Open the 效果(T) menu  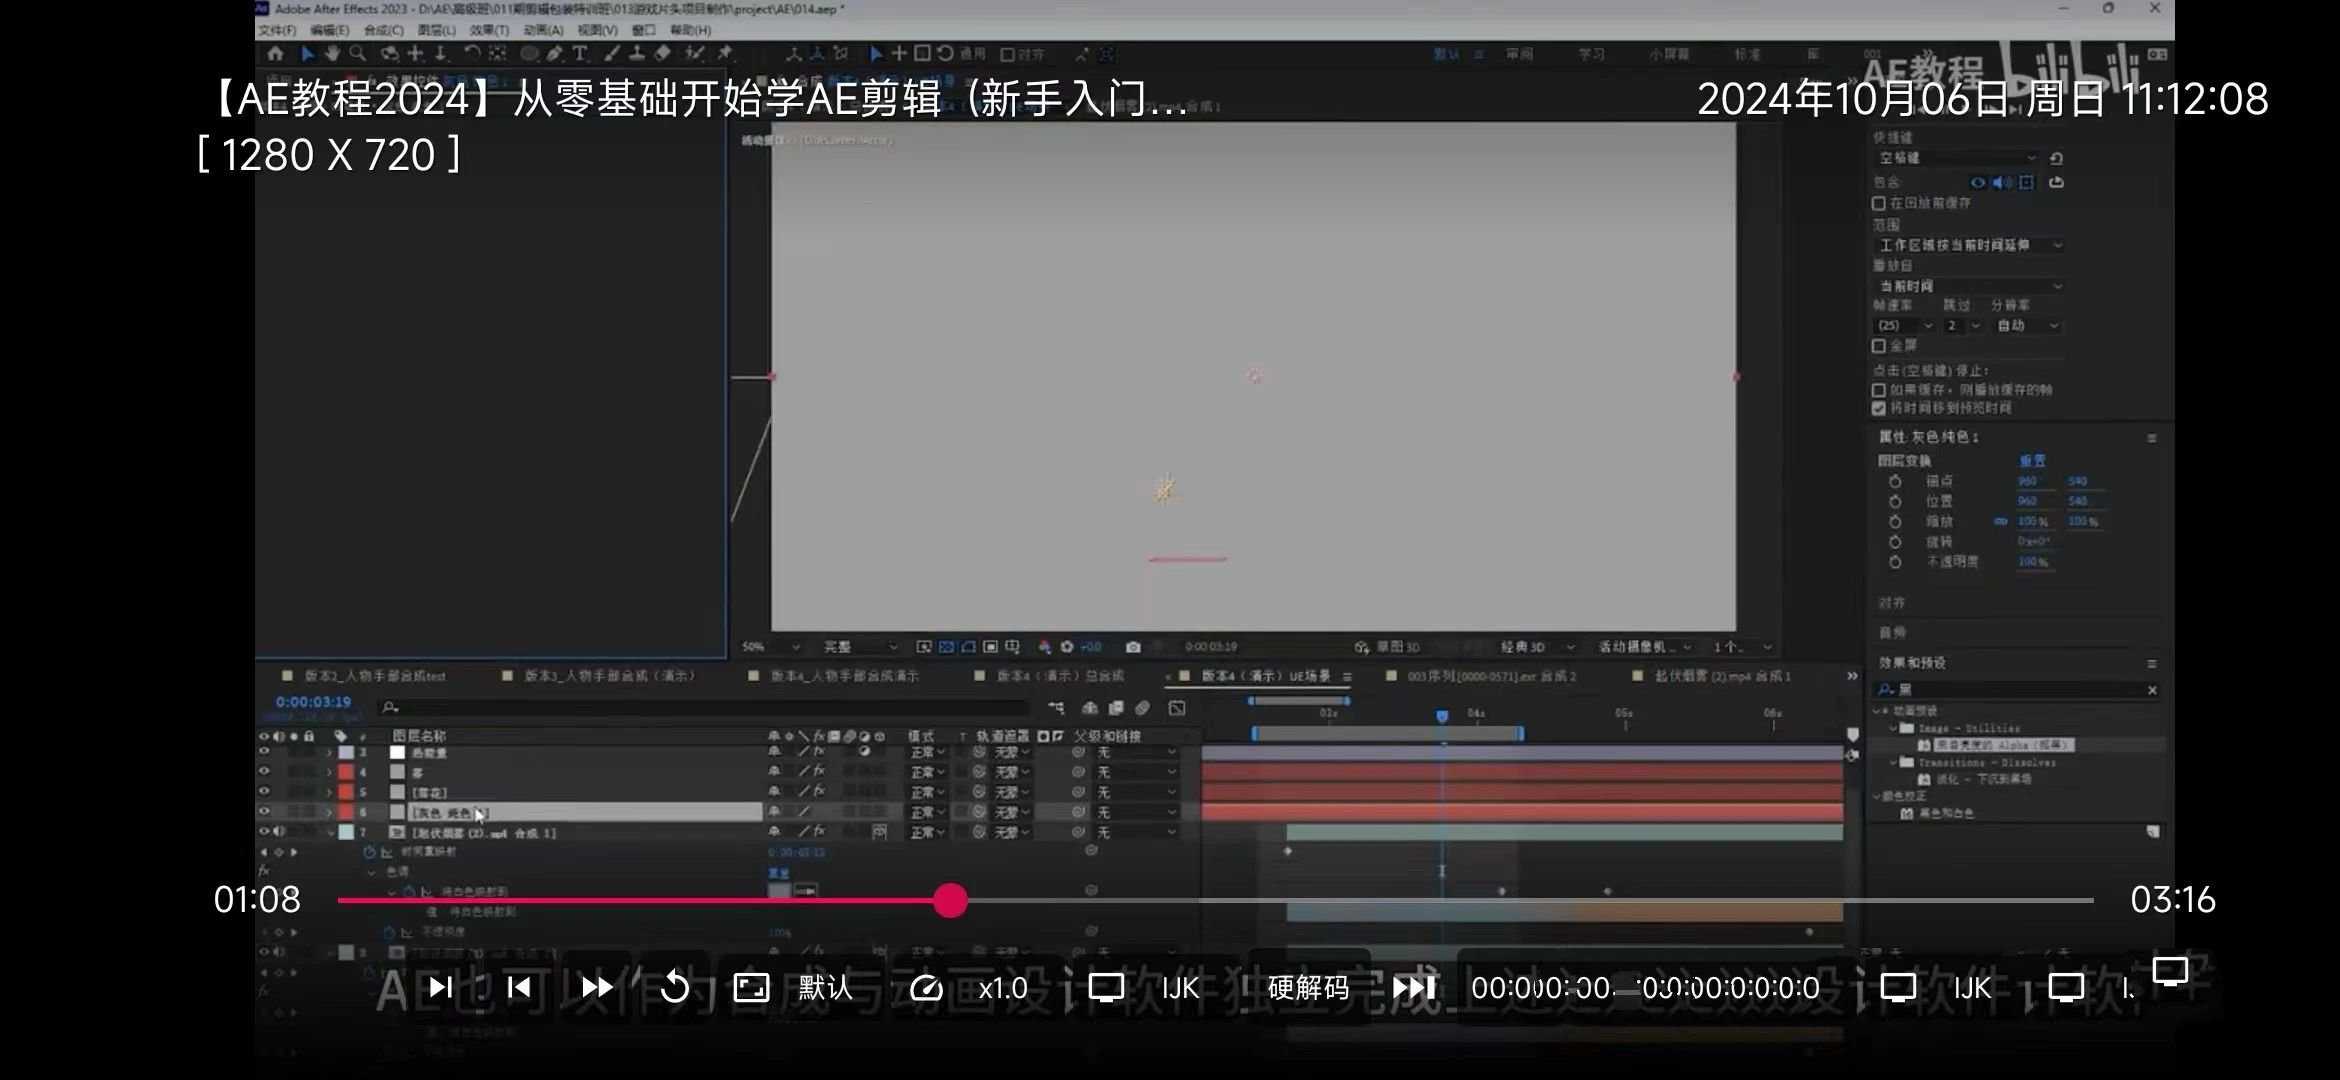(489, 30)
